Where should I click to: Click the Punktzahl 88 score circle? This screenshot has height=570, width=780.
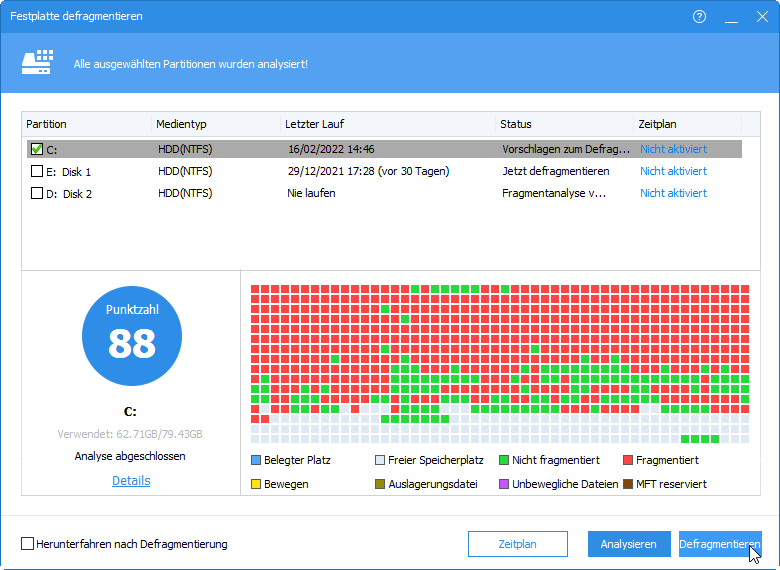[x=132, y=336]
